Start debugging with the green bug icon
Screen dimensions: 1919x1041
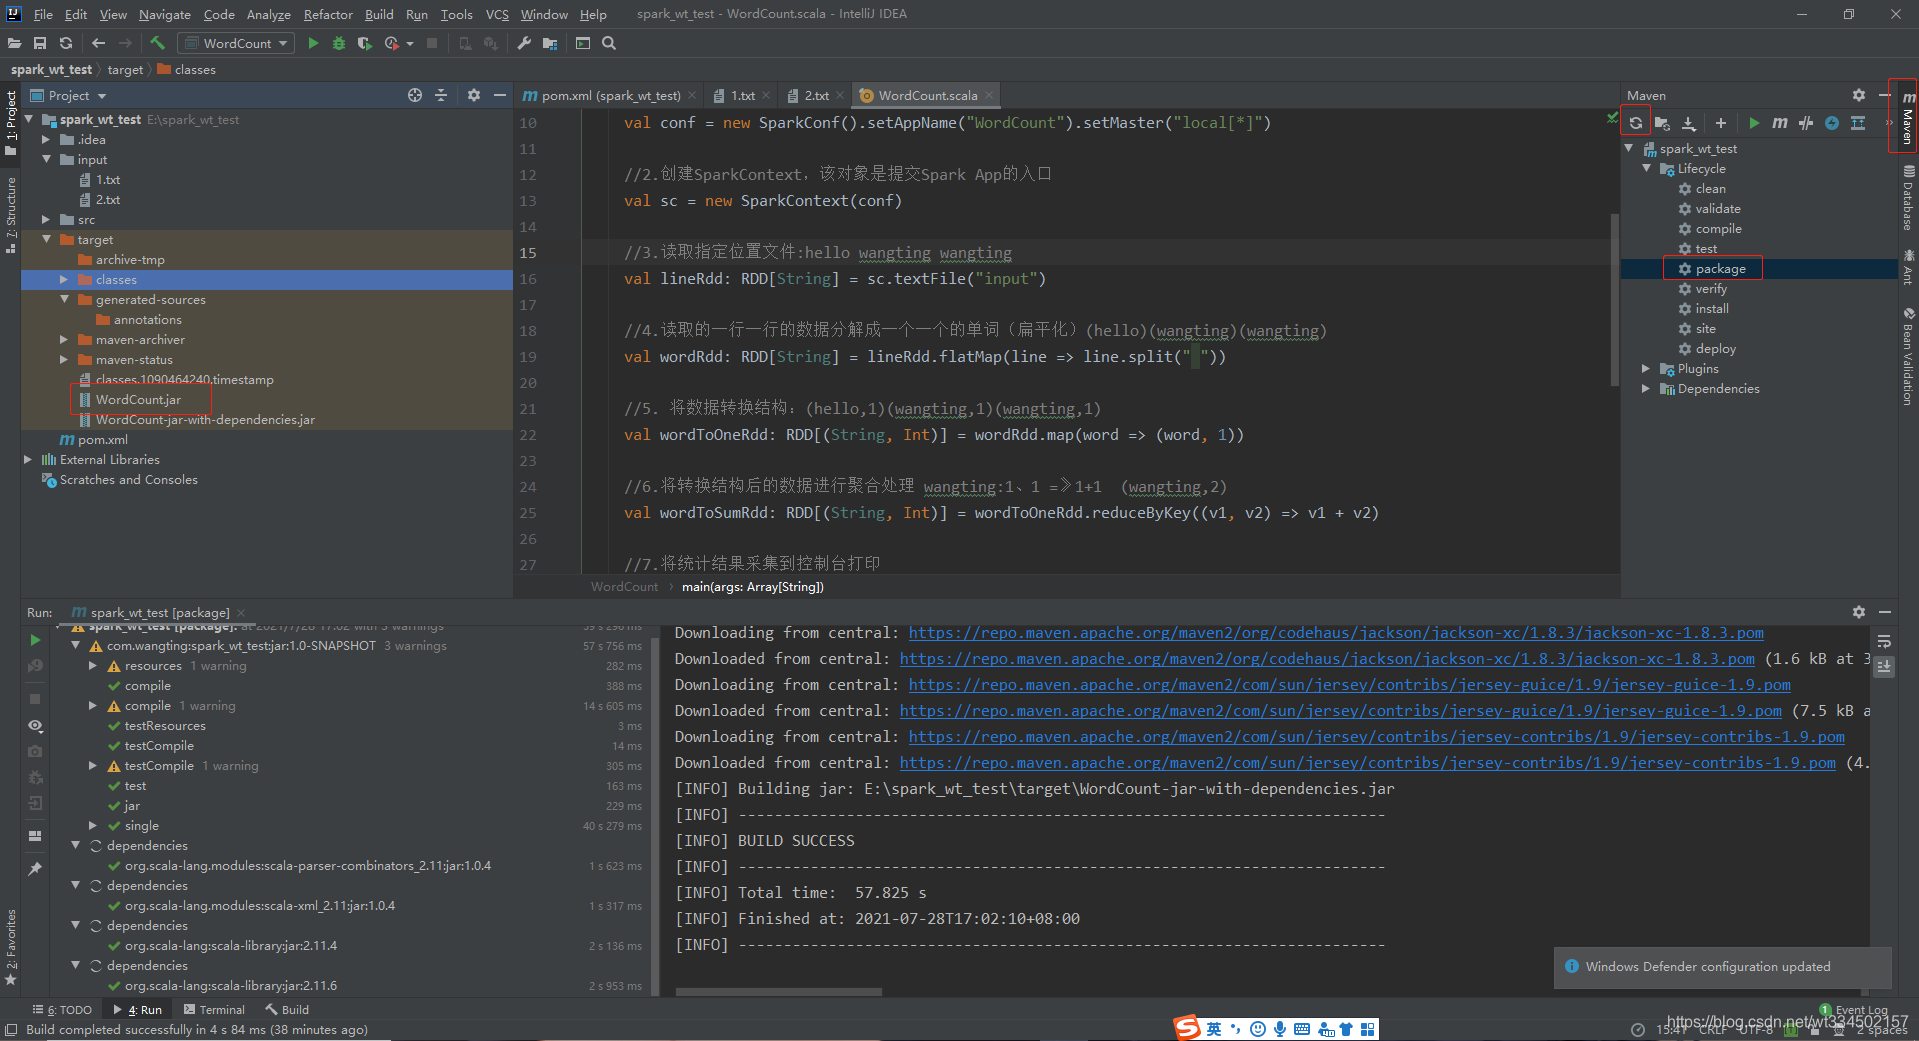(339, 43)
